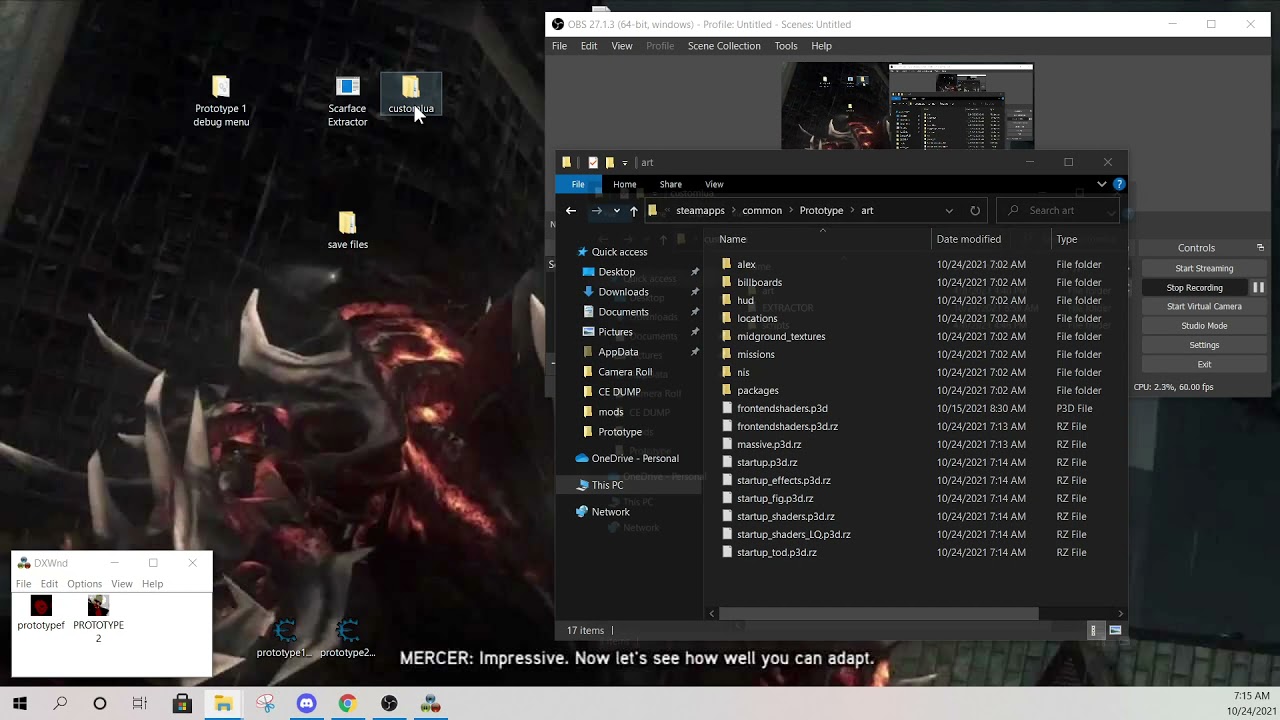Open OBS Settings from the Controls dock
Screen dimensions: 1280x720
pyautogui.click(x=1204, y=345)
